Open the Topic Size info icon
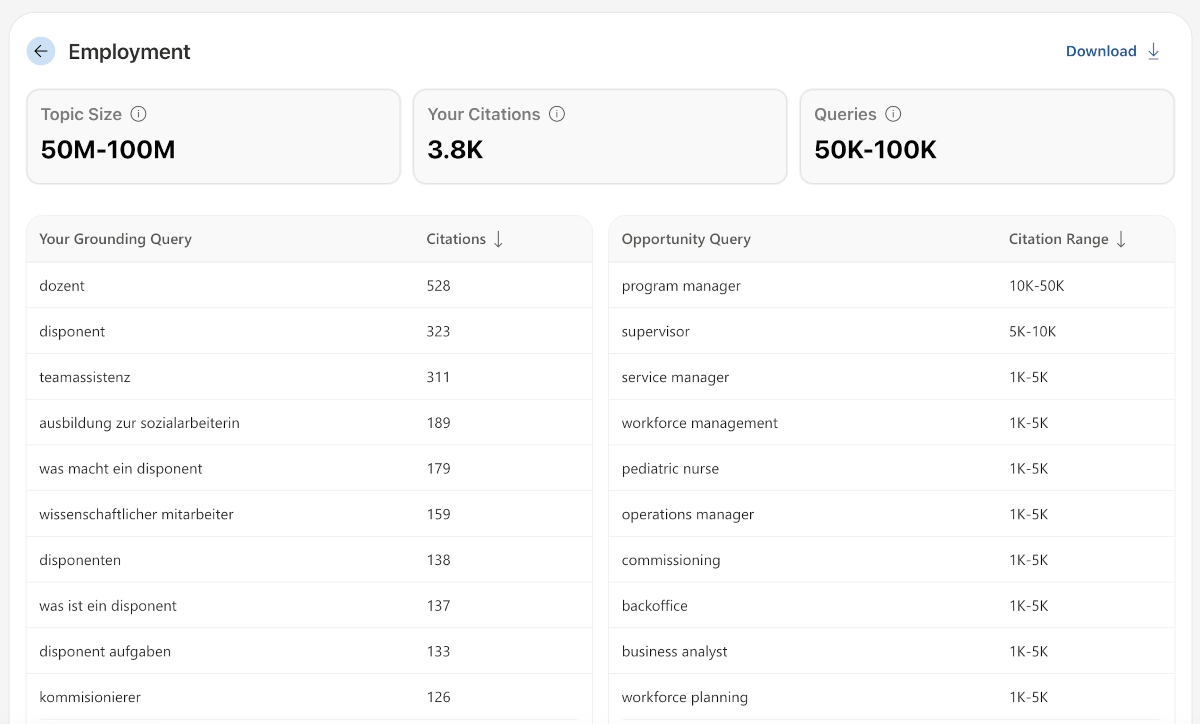The image size is (1200, 724). point(139,114)
